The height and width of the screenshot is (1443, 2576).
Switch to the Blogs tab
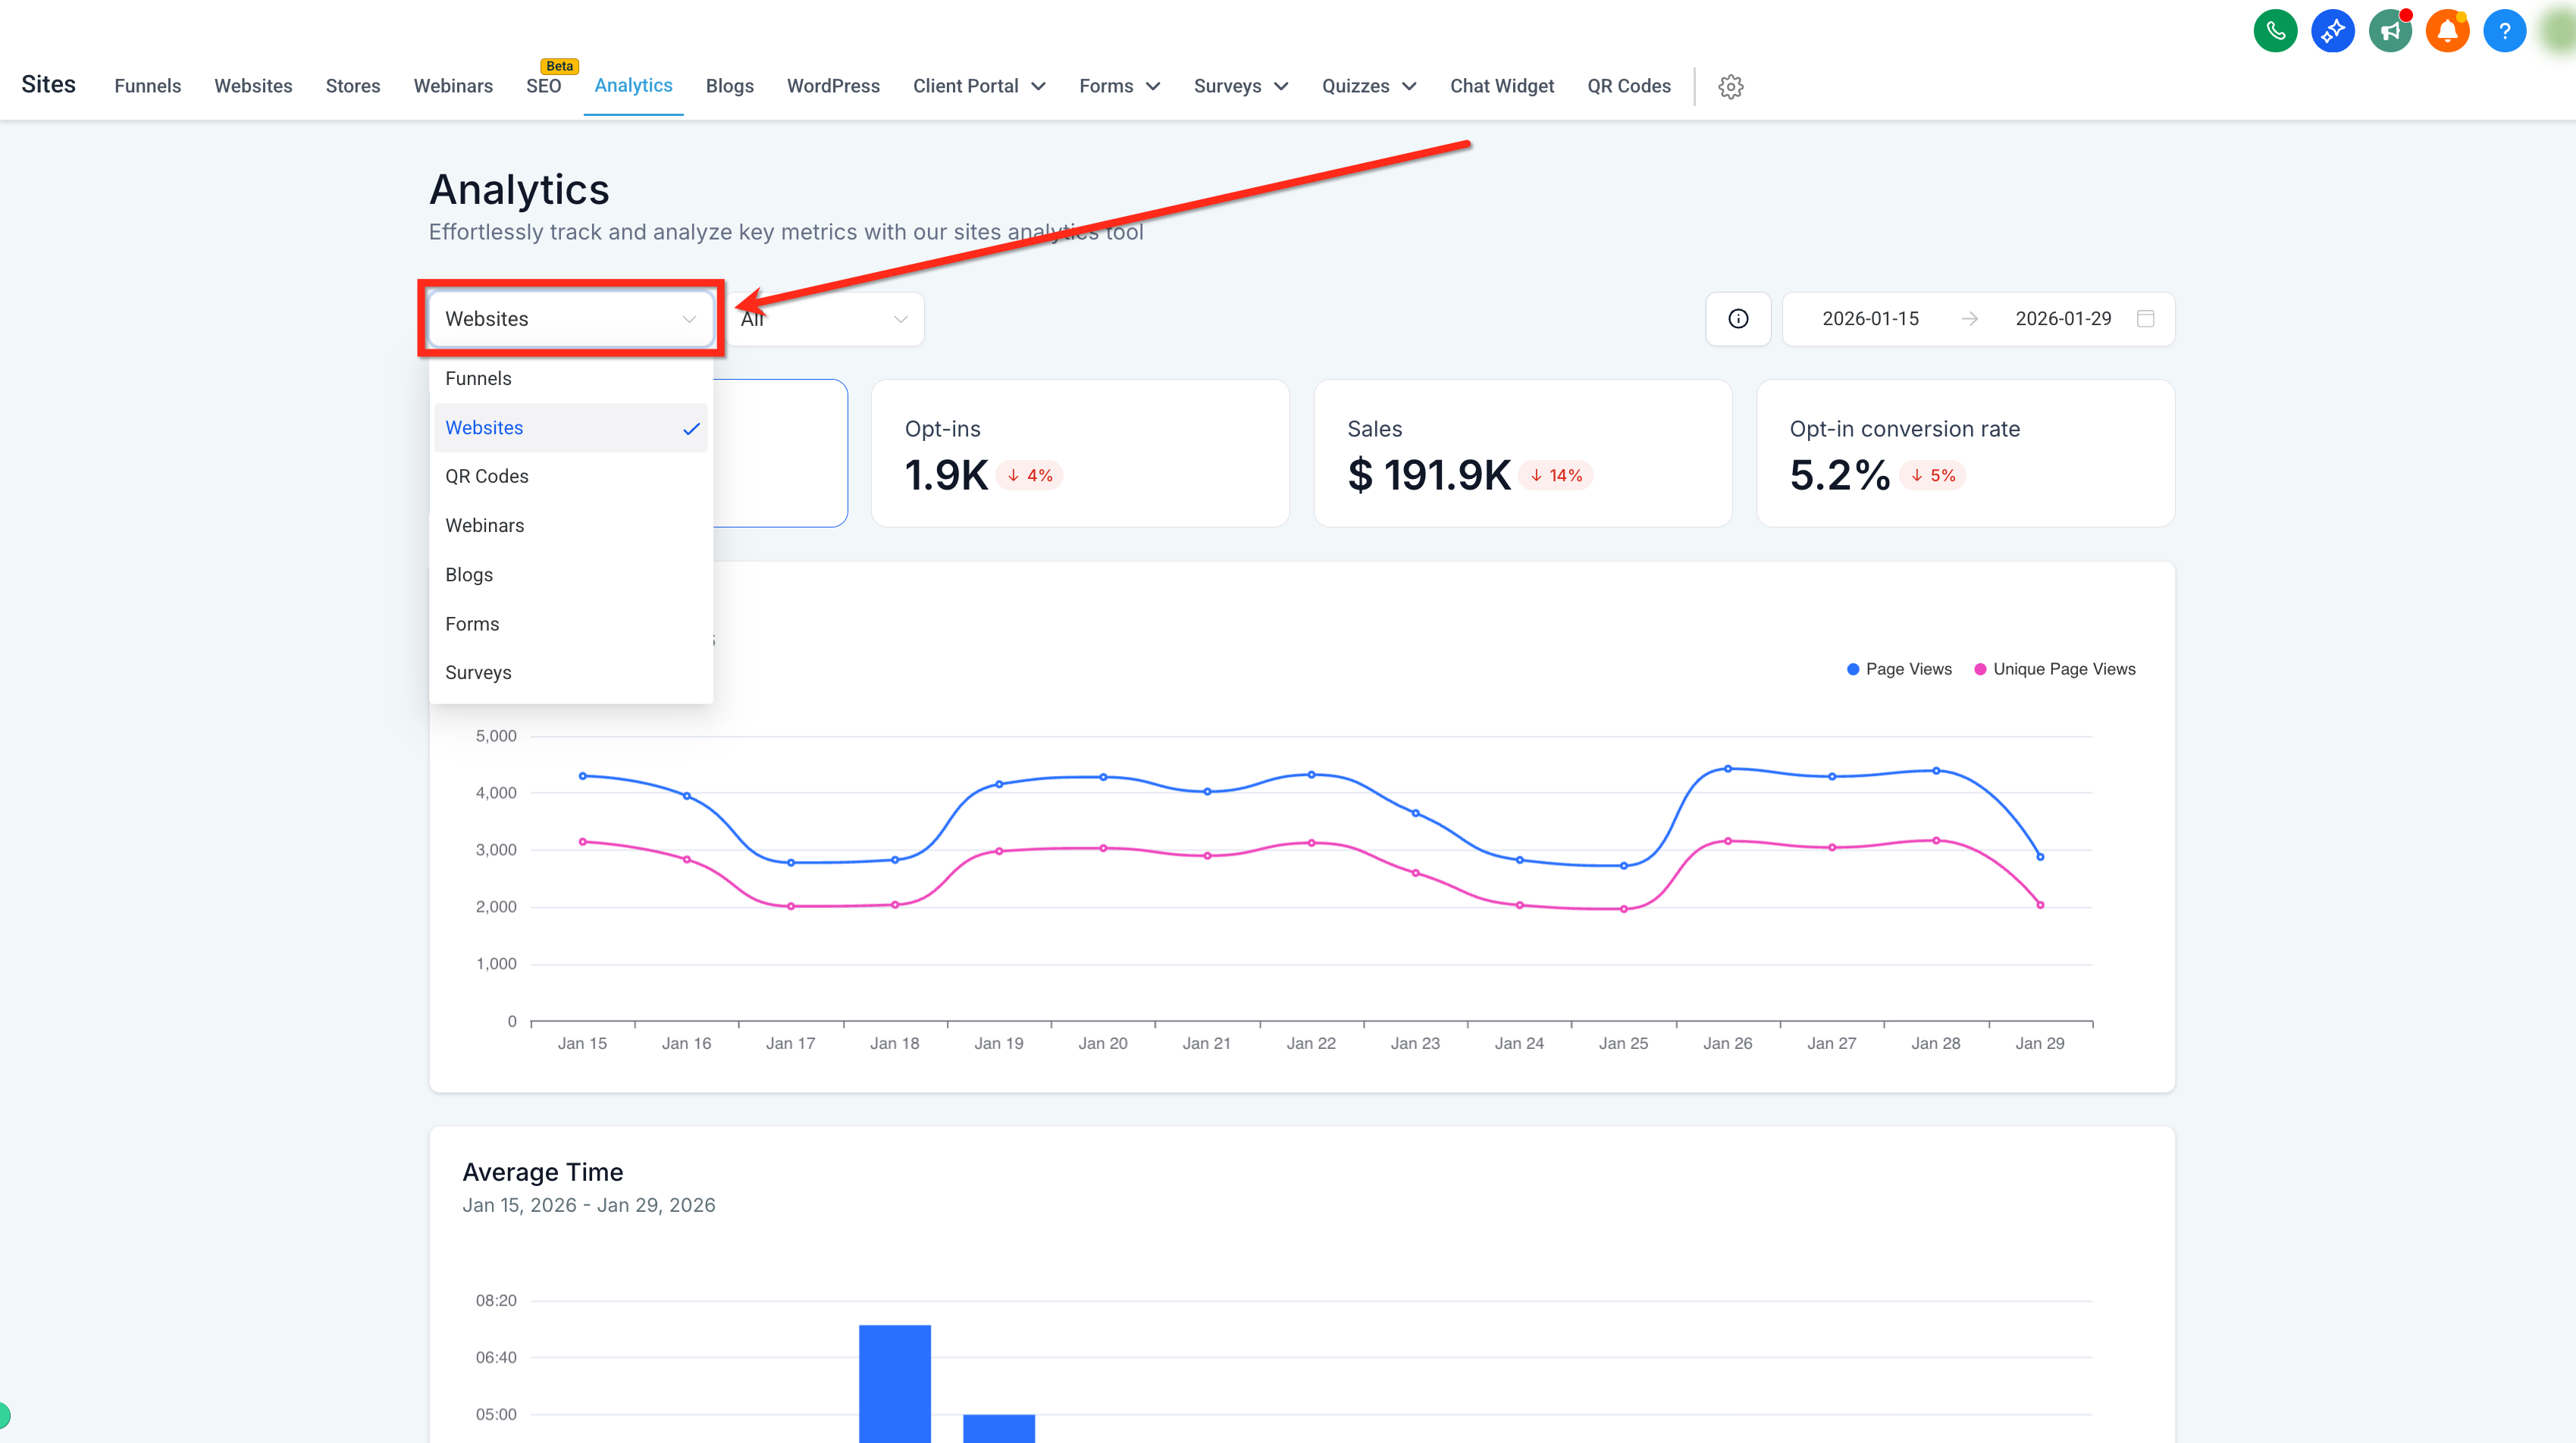(x=729, y=86)
